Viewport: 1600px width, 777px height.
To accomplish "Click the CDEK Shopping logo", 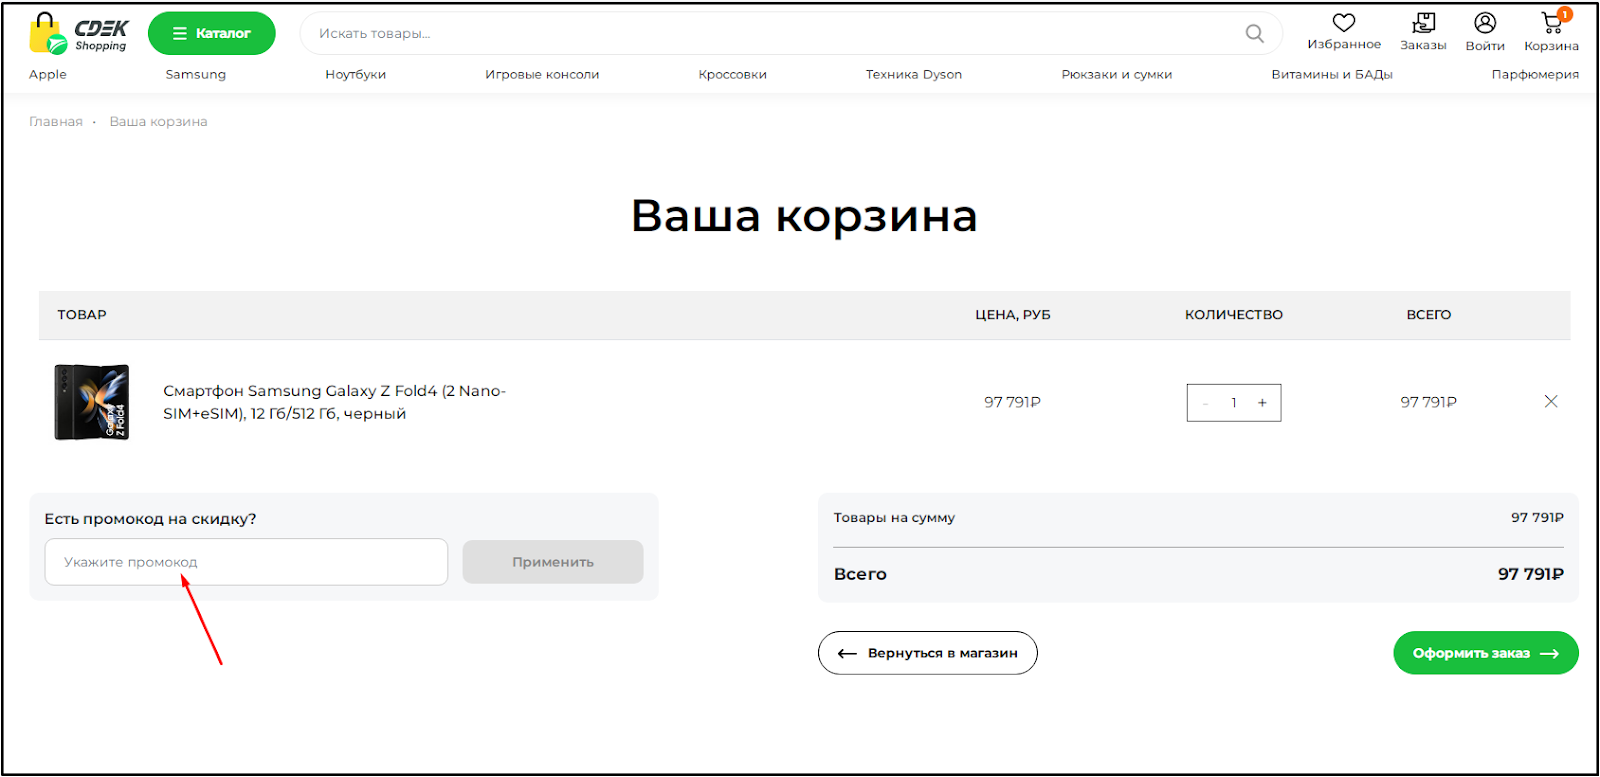I will (78, 33).
